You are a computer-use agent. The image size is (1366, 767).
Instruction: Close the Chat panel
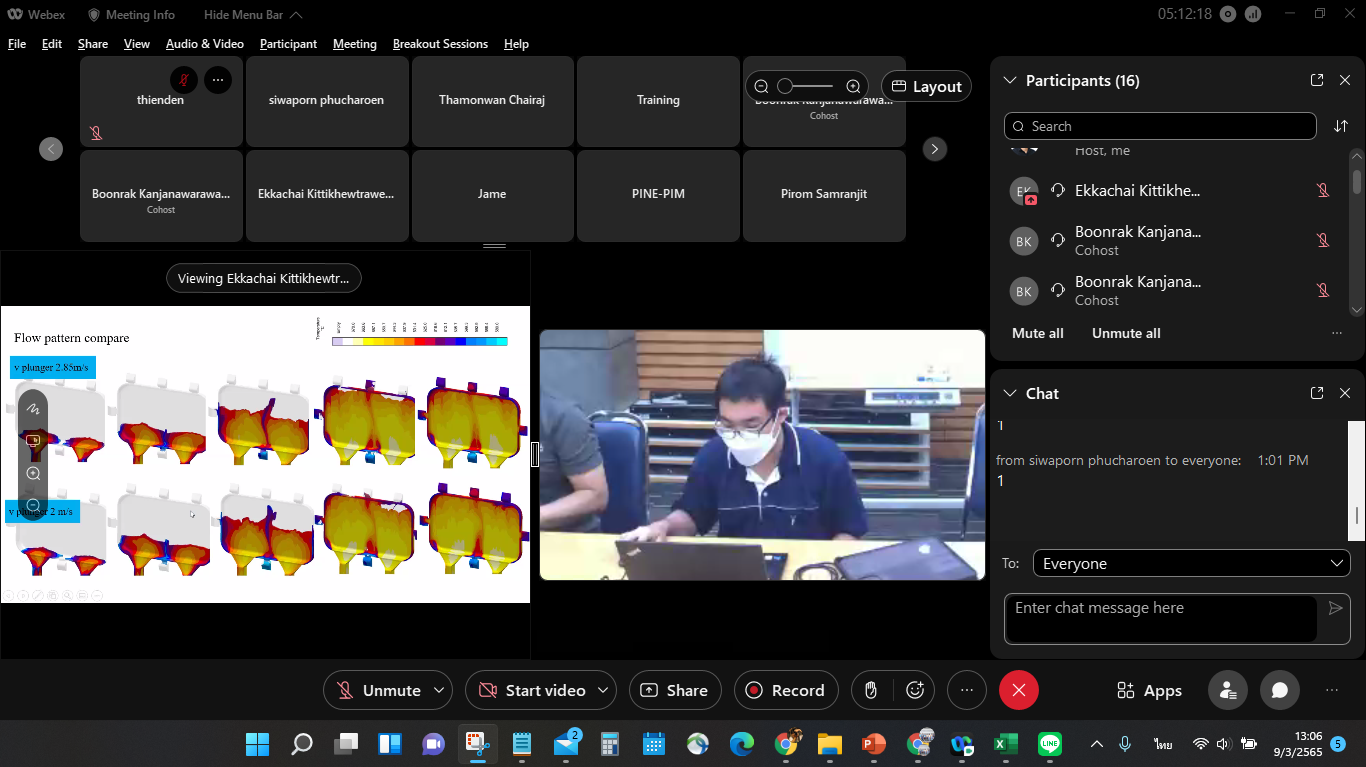1345,393
